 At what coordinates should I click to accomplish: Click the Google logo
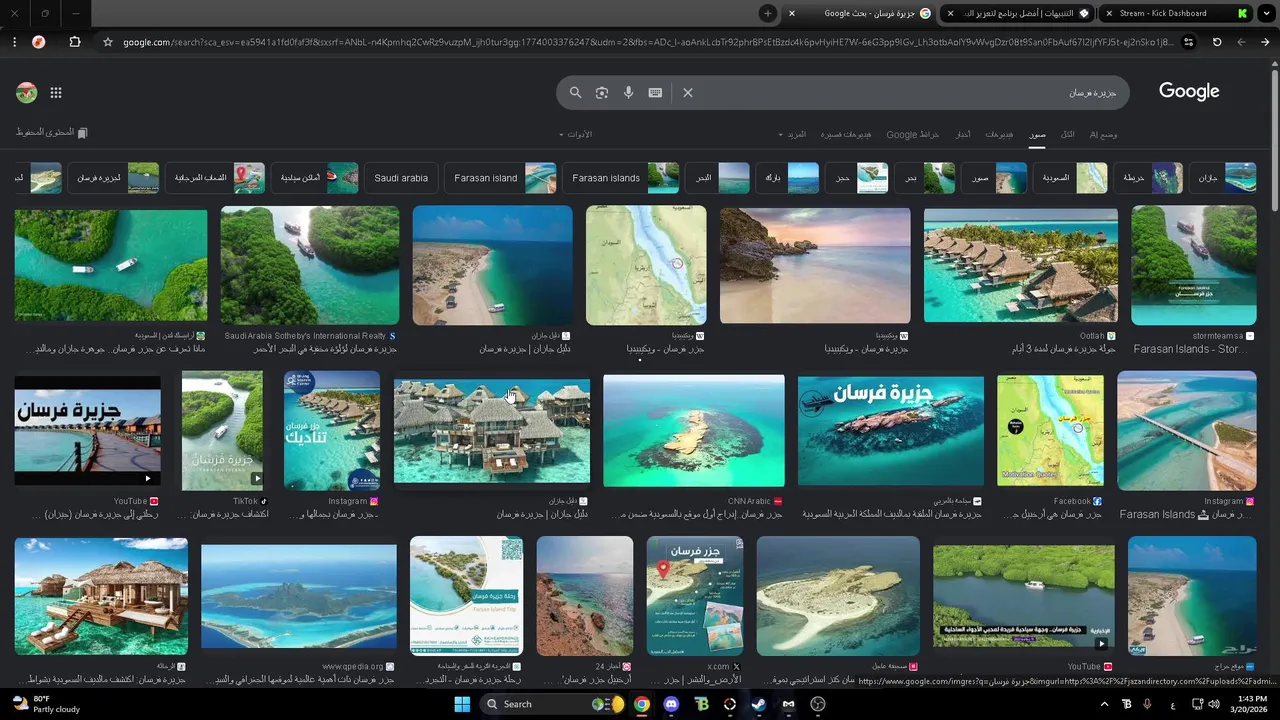[1189, 91]
